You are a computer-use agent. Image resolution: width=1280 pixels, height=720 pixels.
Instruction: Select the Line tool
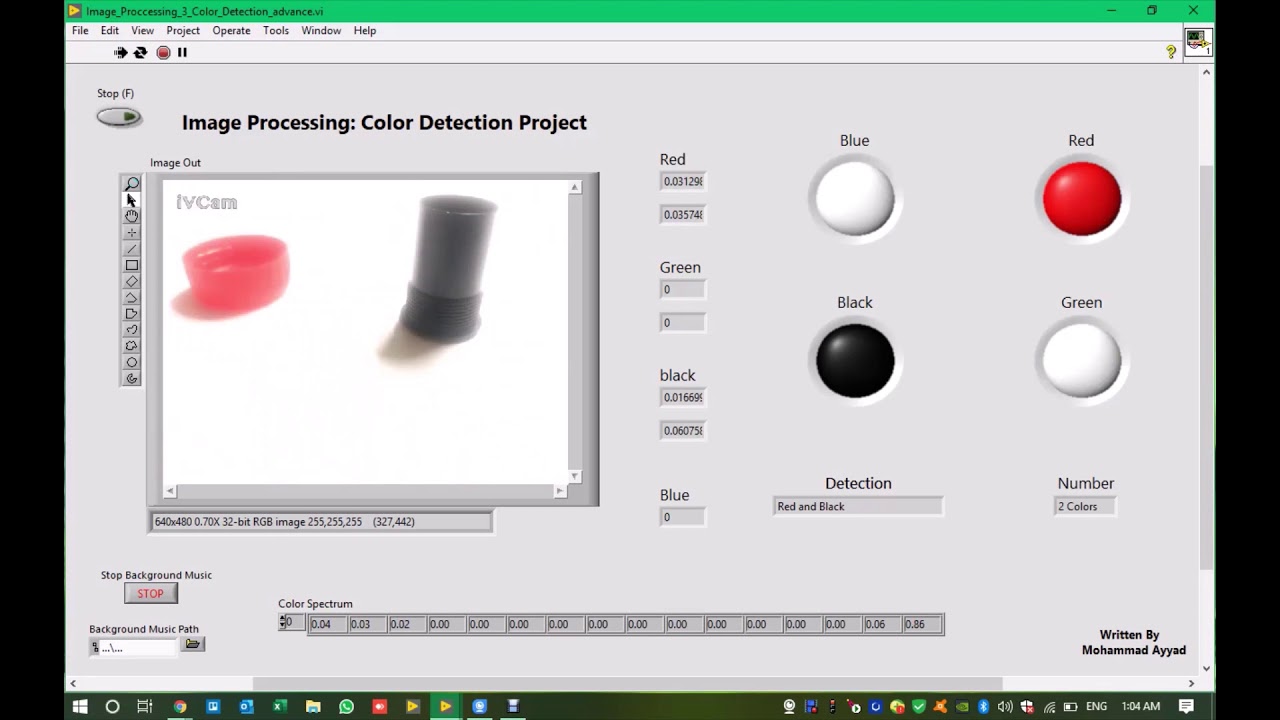point(131,249)
